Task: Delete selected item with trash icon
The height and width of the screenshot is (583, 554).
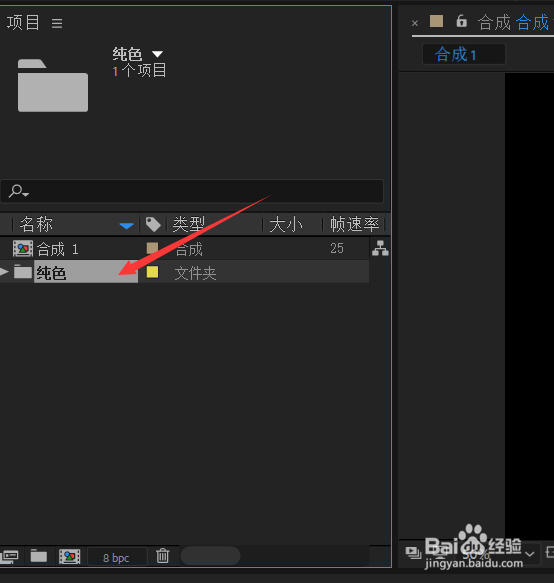Action: tap(162, 556)
